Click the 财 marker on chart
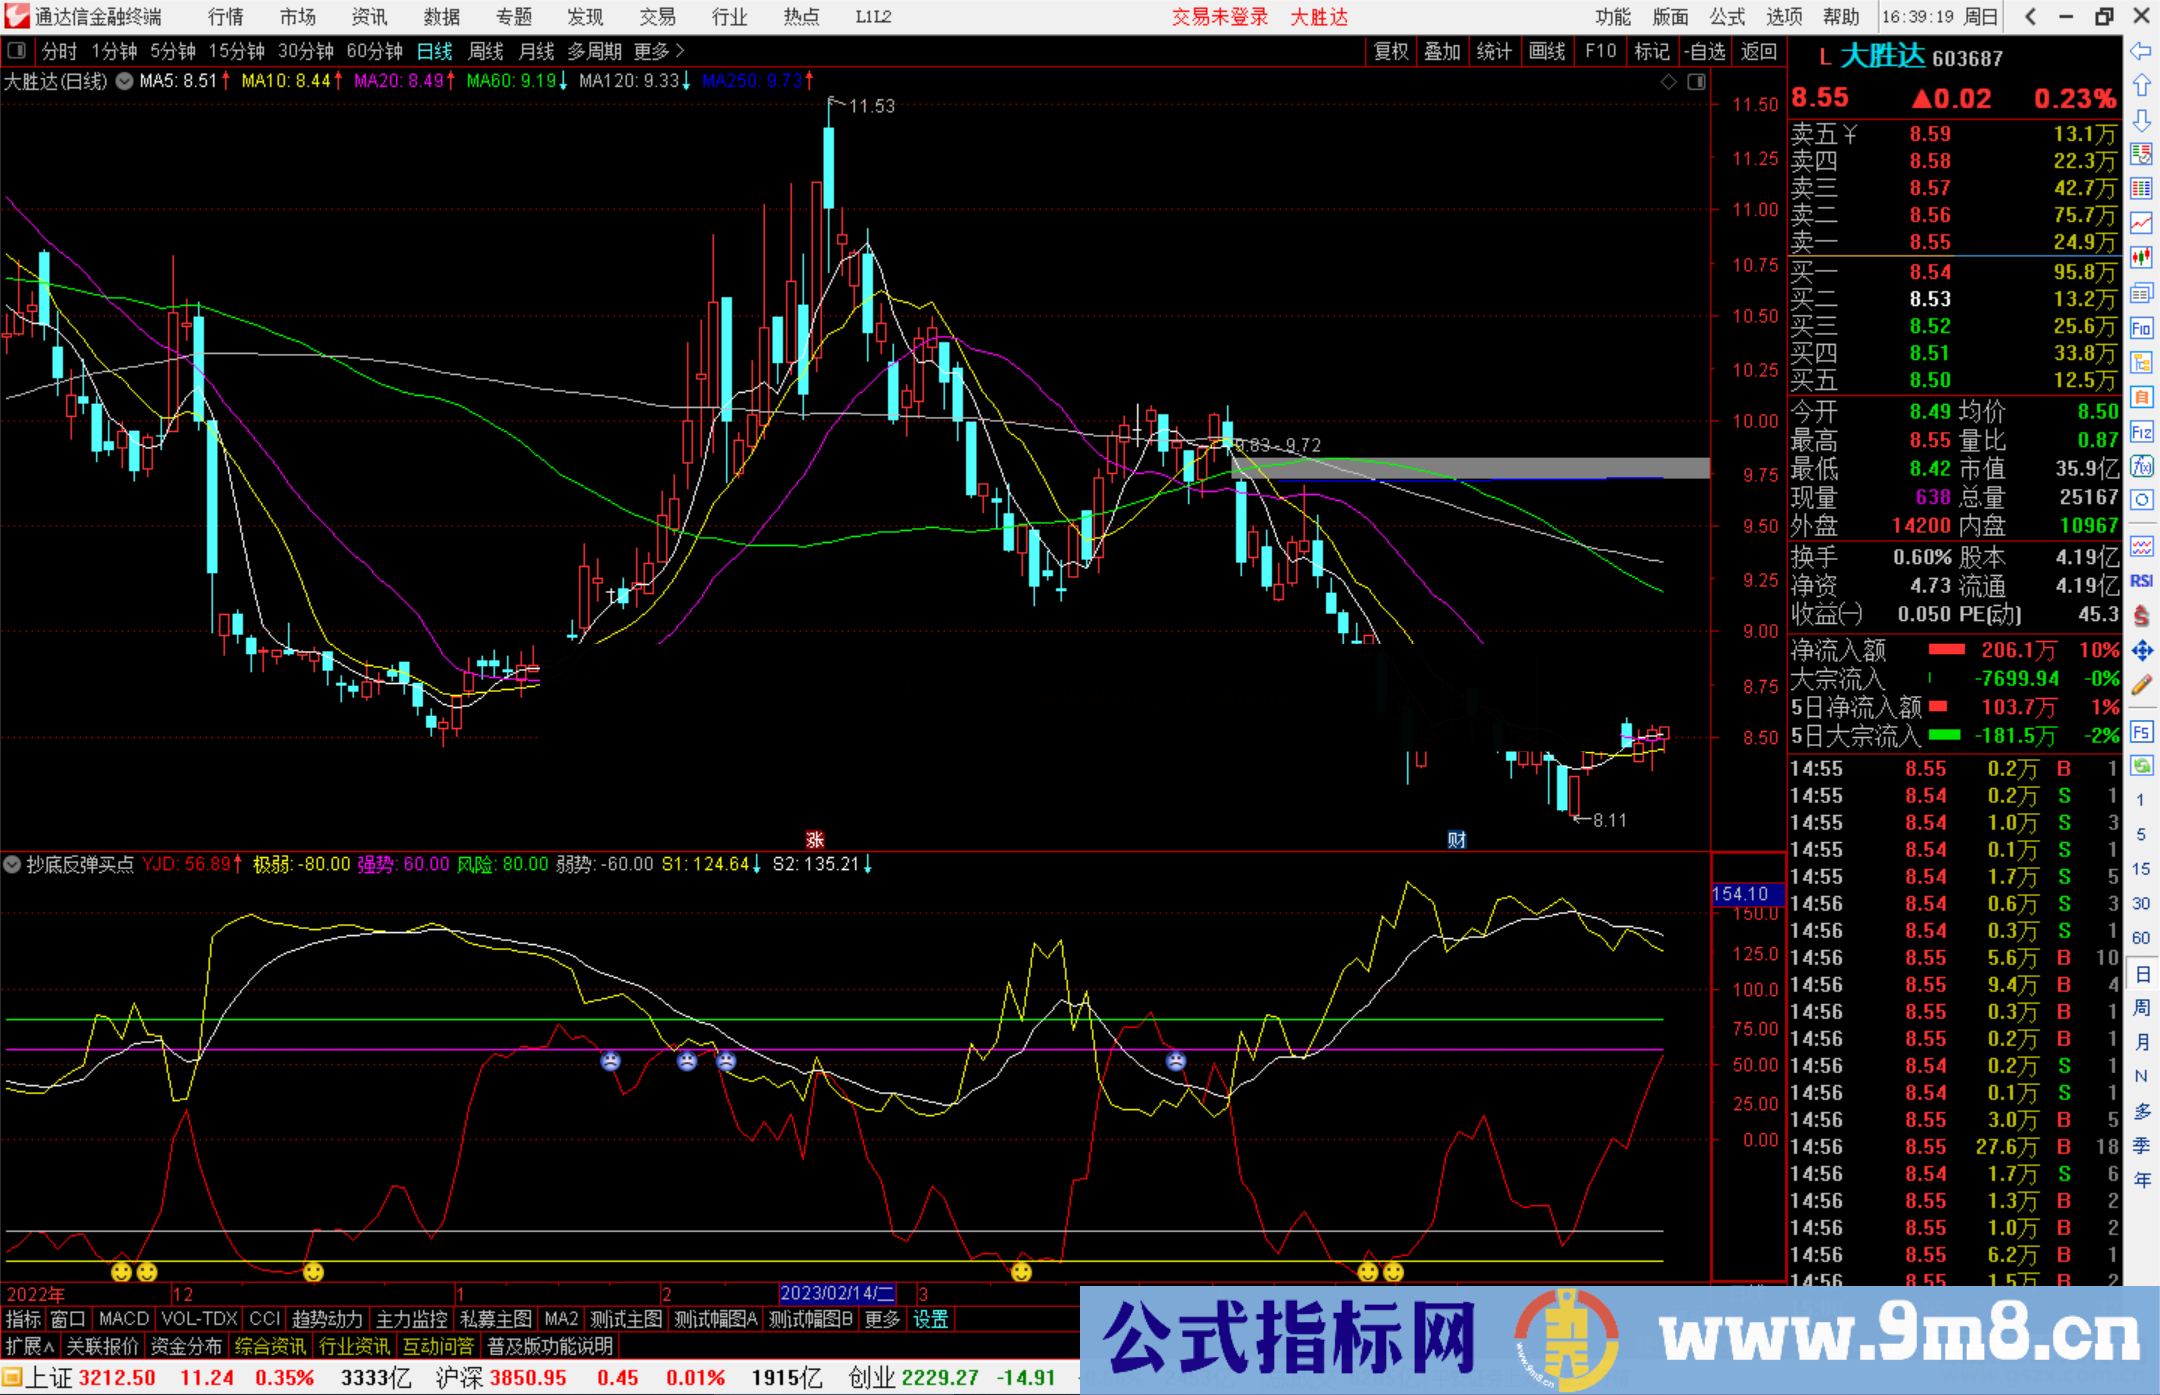This screenshot has height=1395, width=2160. click(x=1457, y=840)
